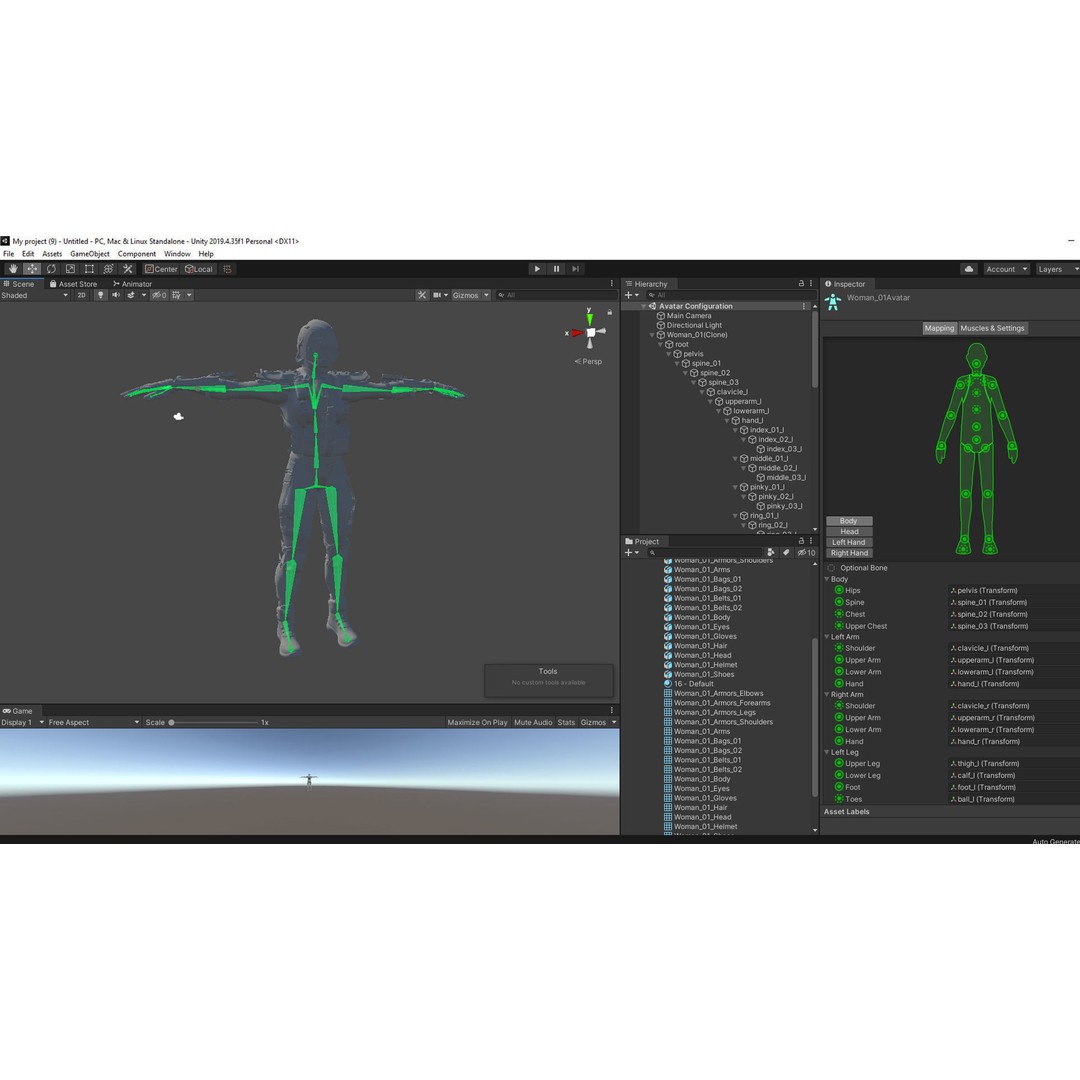
Task: Open the Display 1 dropdown in Game view
Action: pos(23,723)
